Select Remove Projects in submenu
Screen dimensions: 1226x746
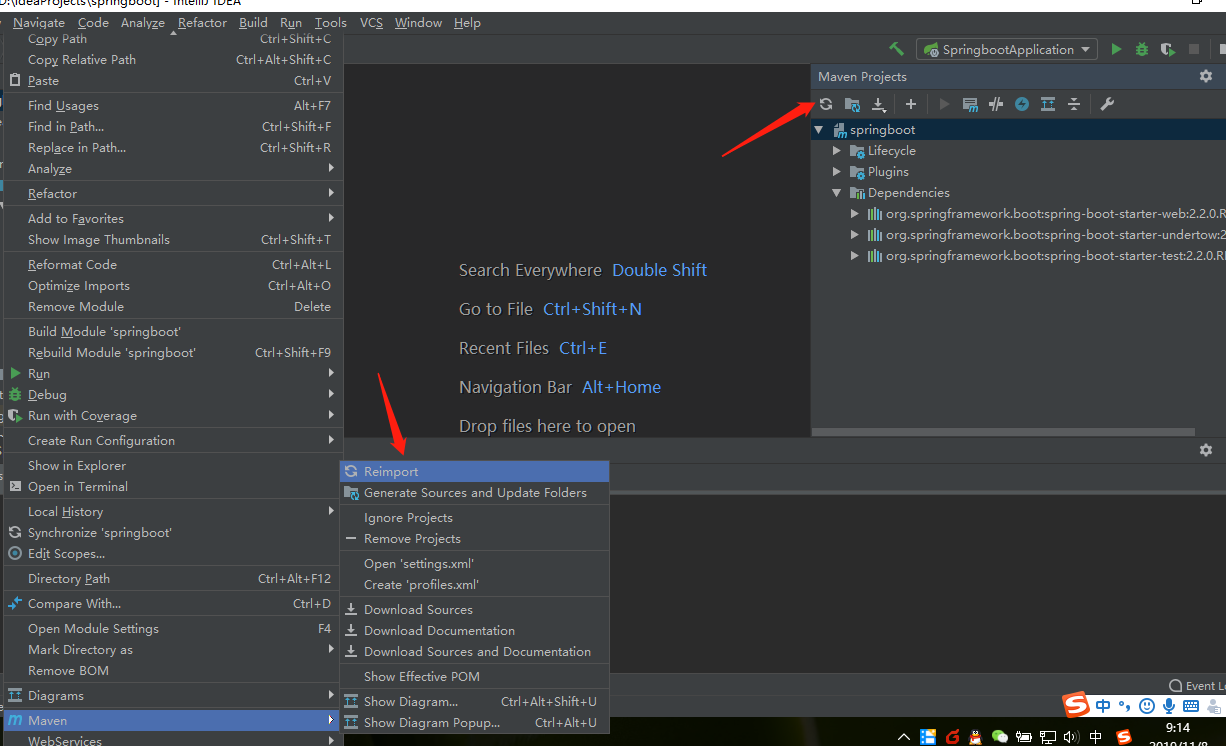point(474,539)
